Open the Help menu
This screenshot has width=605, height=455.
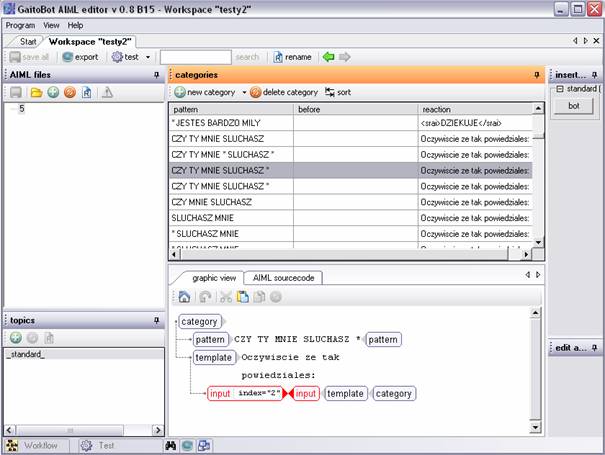click(x=75, y=25)
